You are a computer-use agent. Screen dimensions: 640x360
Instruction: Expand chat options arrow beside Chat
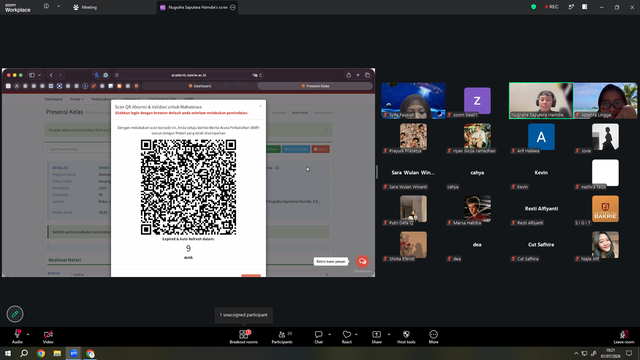pos(329,334)
